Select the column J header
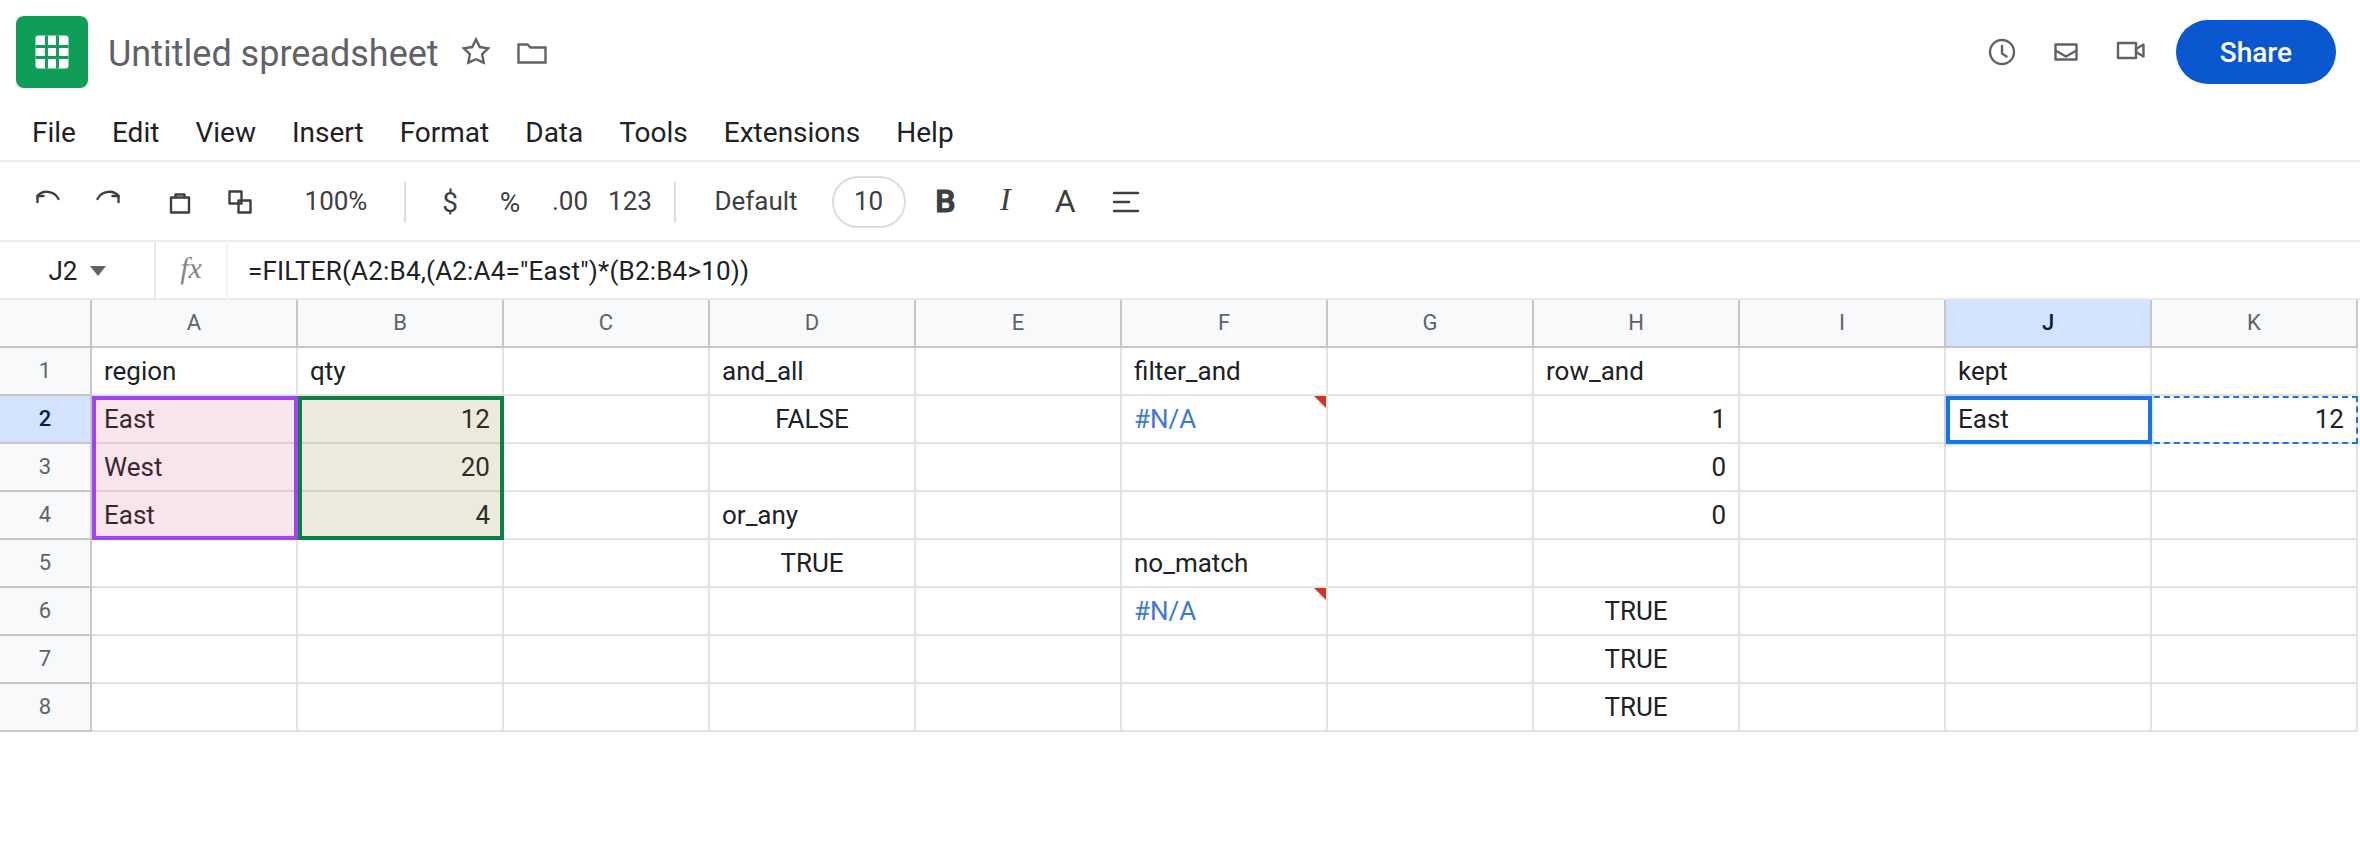This screenshot has height=860, width=2360. [2048, 322]
